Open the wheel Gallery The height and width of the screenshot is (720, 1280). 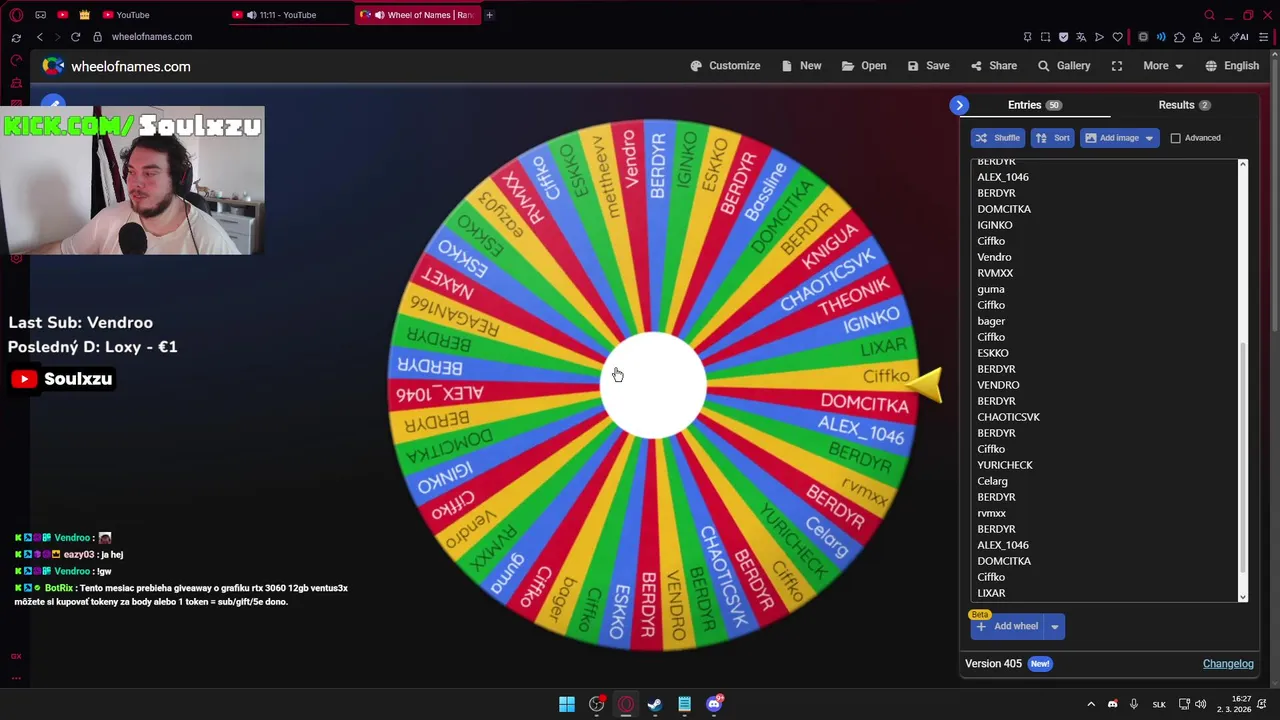1064,66
